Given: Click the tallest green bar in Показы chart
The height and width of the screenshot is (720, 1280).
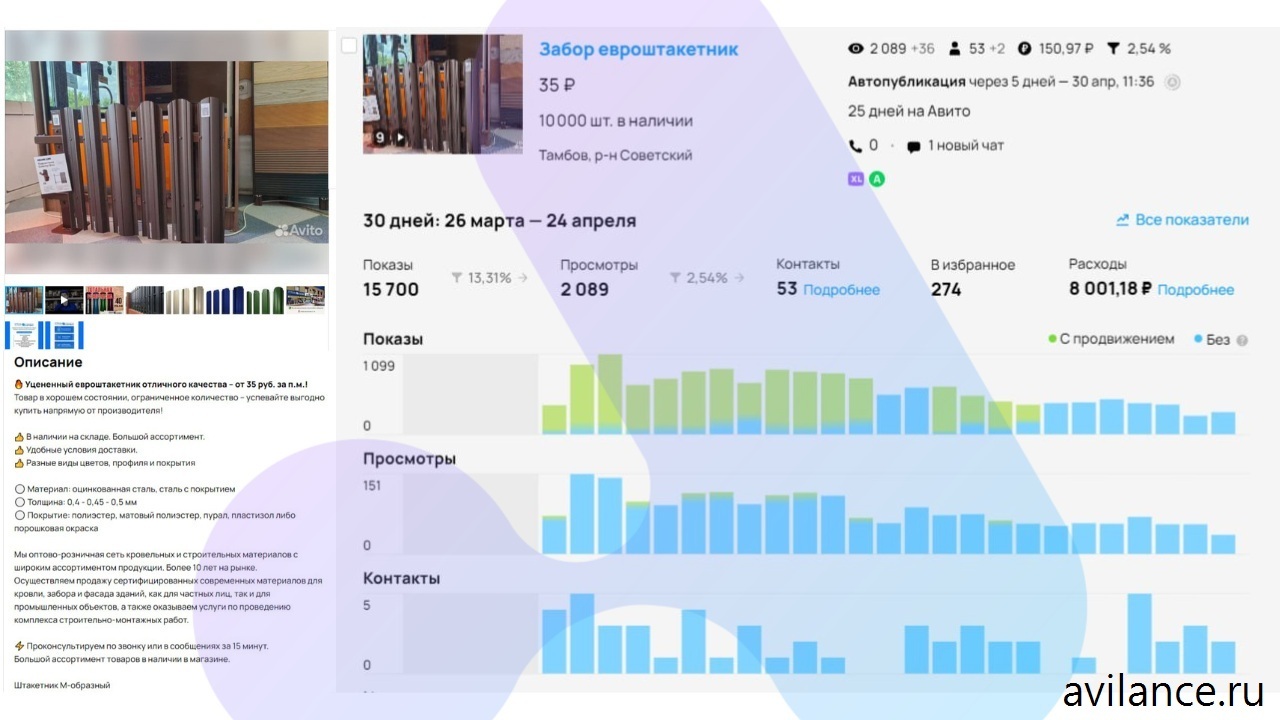Looking at the screenshot, I should (x=610, y=394).
